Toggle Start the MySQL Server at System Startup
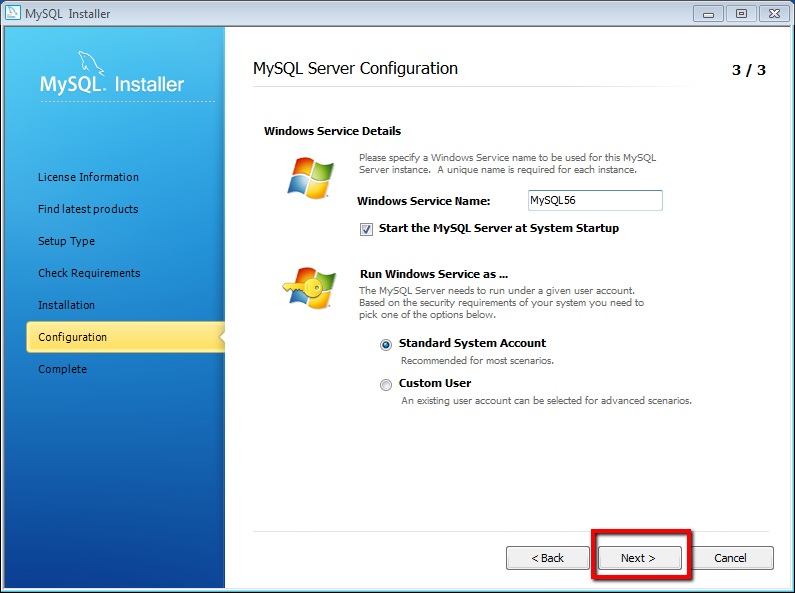The width and height of the screenshot is (795, 593). tap(366, 229)
